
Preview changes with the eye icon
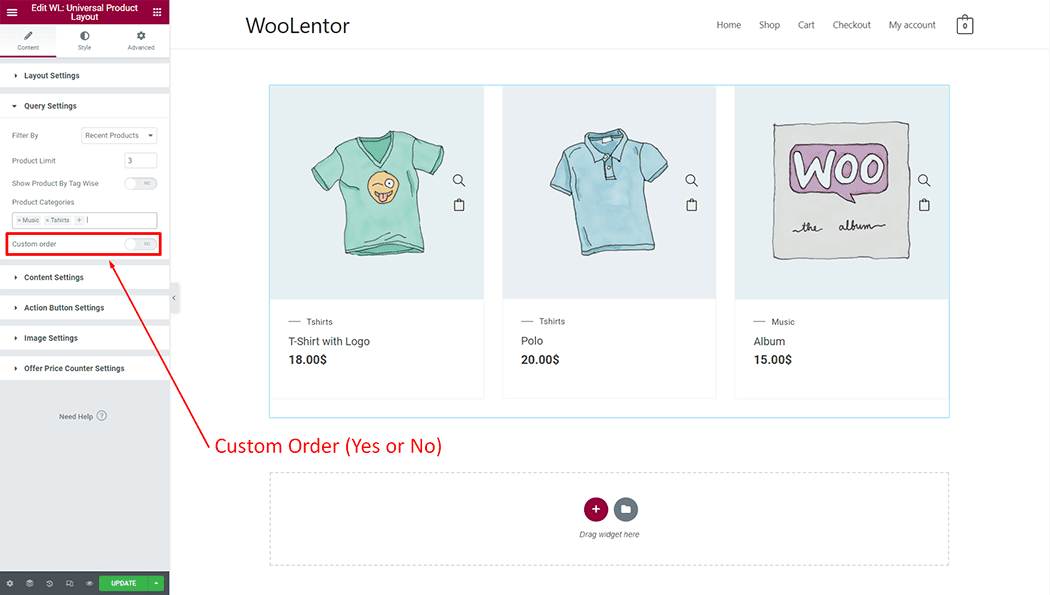(89, 583)
